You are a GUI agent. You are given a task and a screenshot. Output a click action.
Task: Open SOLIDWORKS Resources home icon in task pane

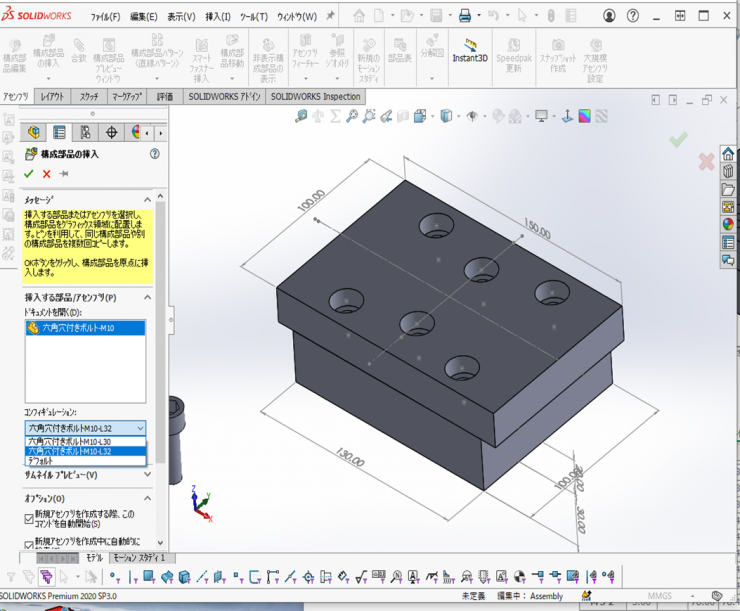[728, 153]
